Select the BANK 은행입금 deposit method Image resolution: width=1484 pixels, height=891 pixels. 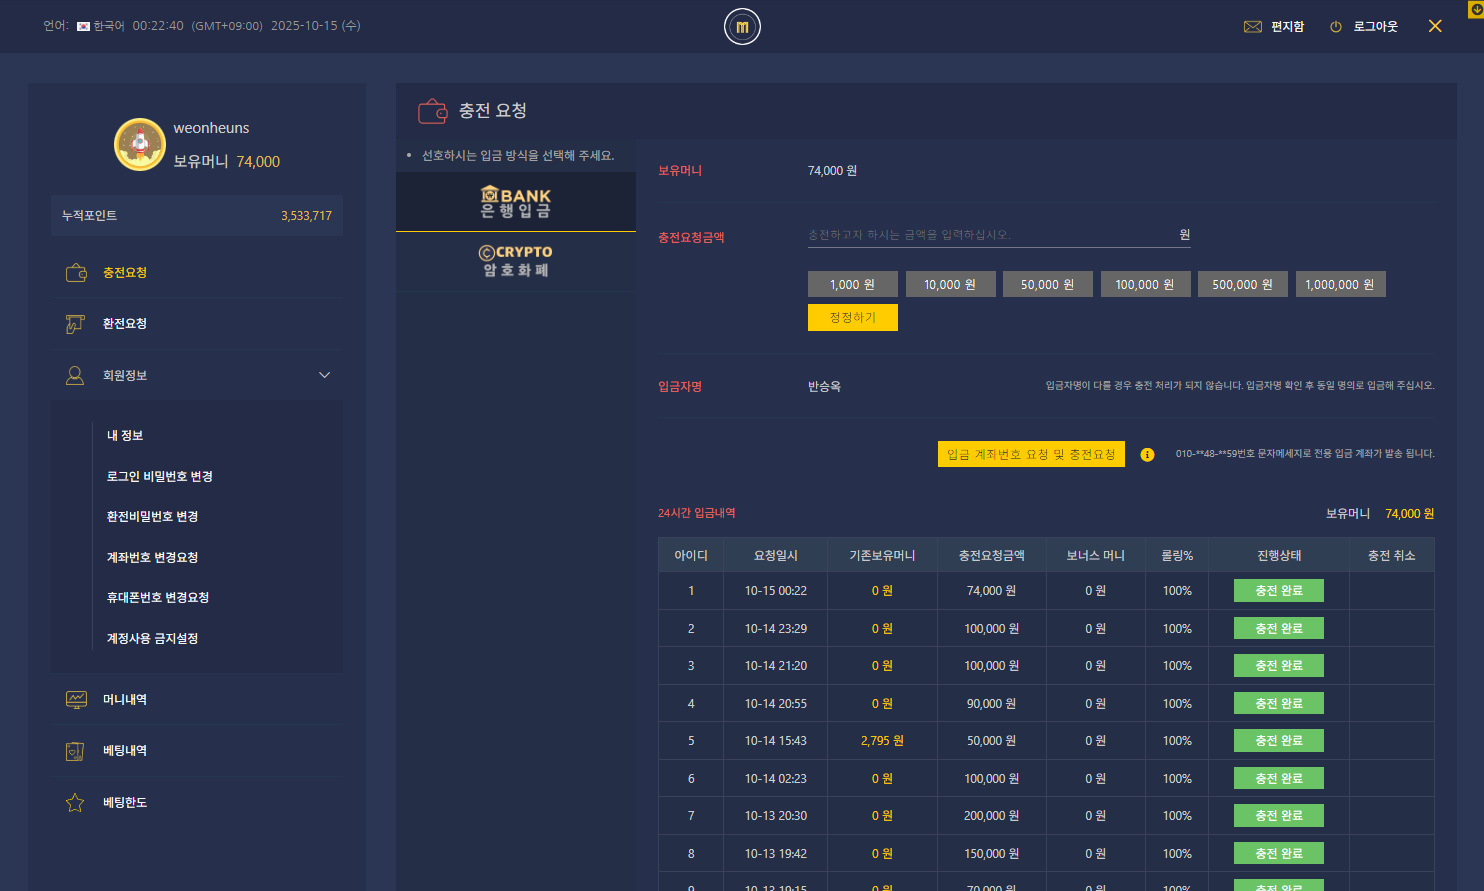click(516, 202)
